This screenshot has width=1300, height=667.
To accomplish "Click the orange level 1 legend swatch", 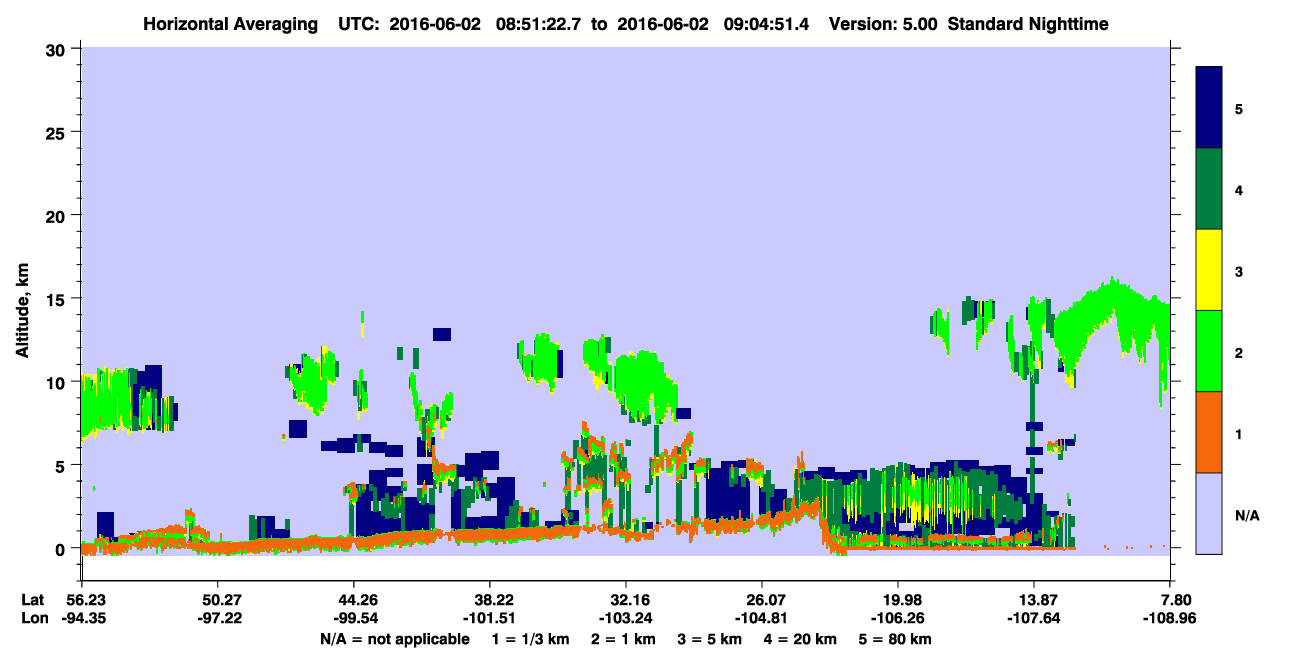I will tap(1210, 432).
